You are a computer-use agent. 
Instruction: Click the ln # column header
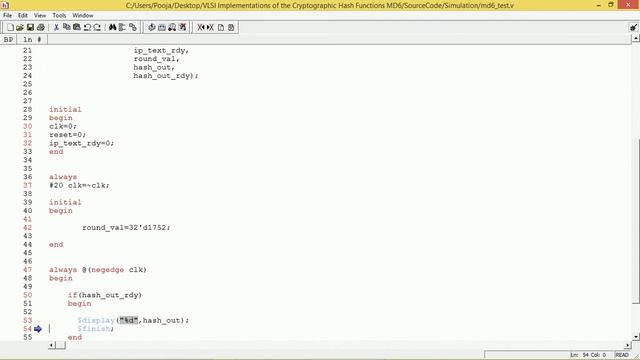coord(32,40)
